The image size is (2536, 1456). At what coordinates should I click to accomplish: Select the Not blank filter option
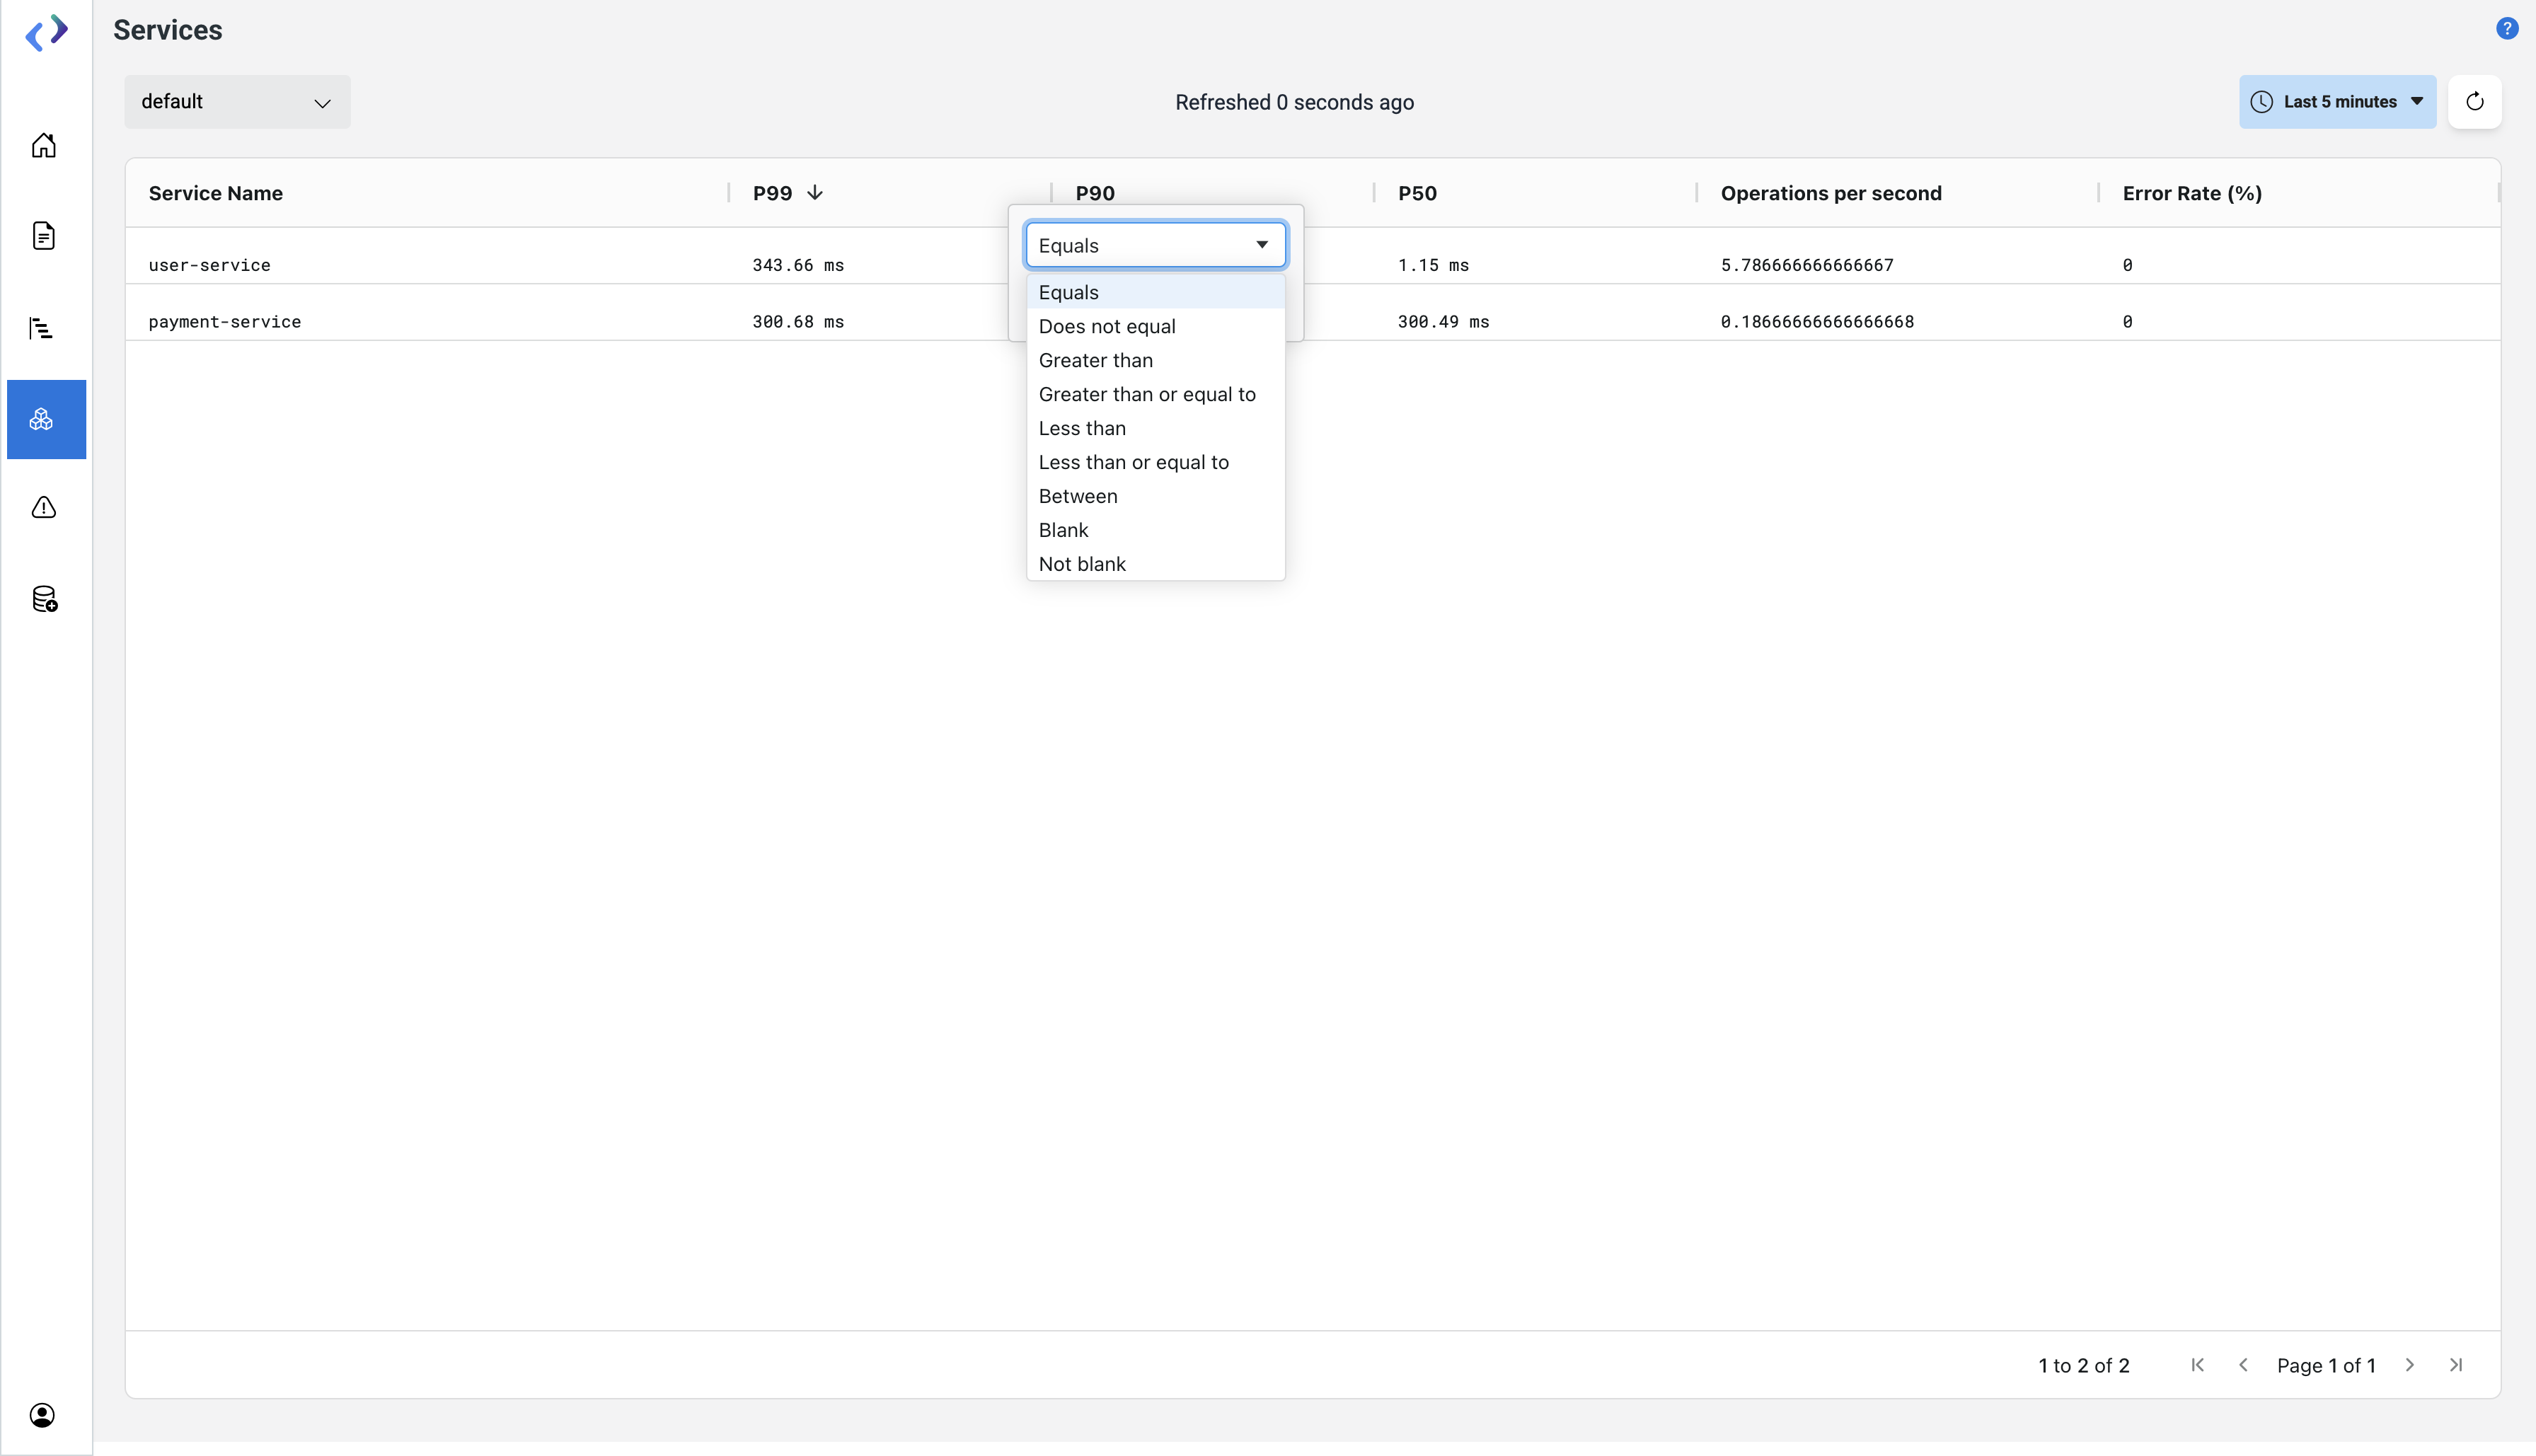click(x=1081, y=564)
